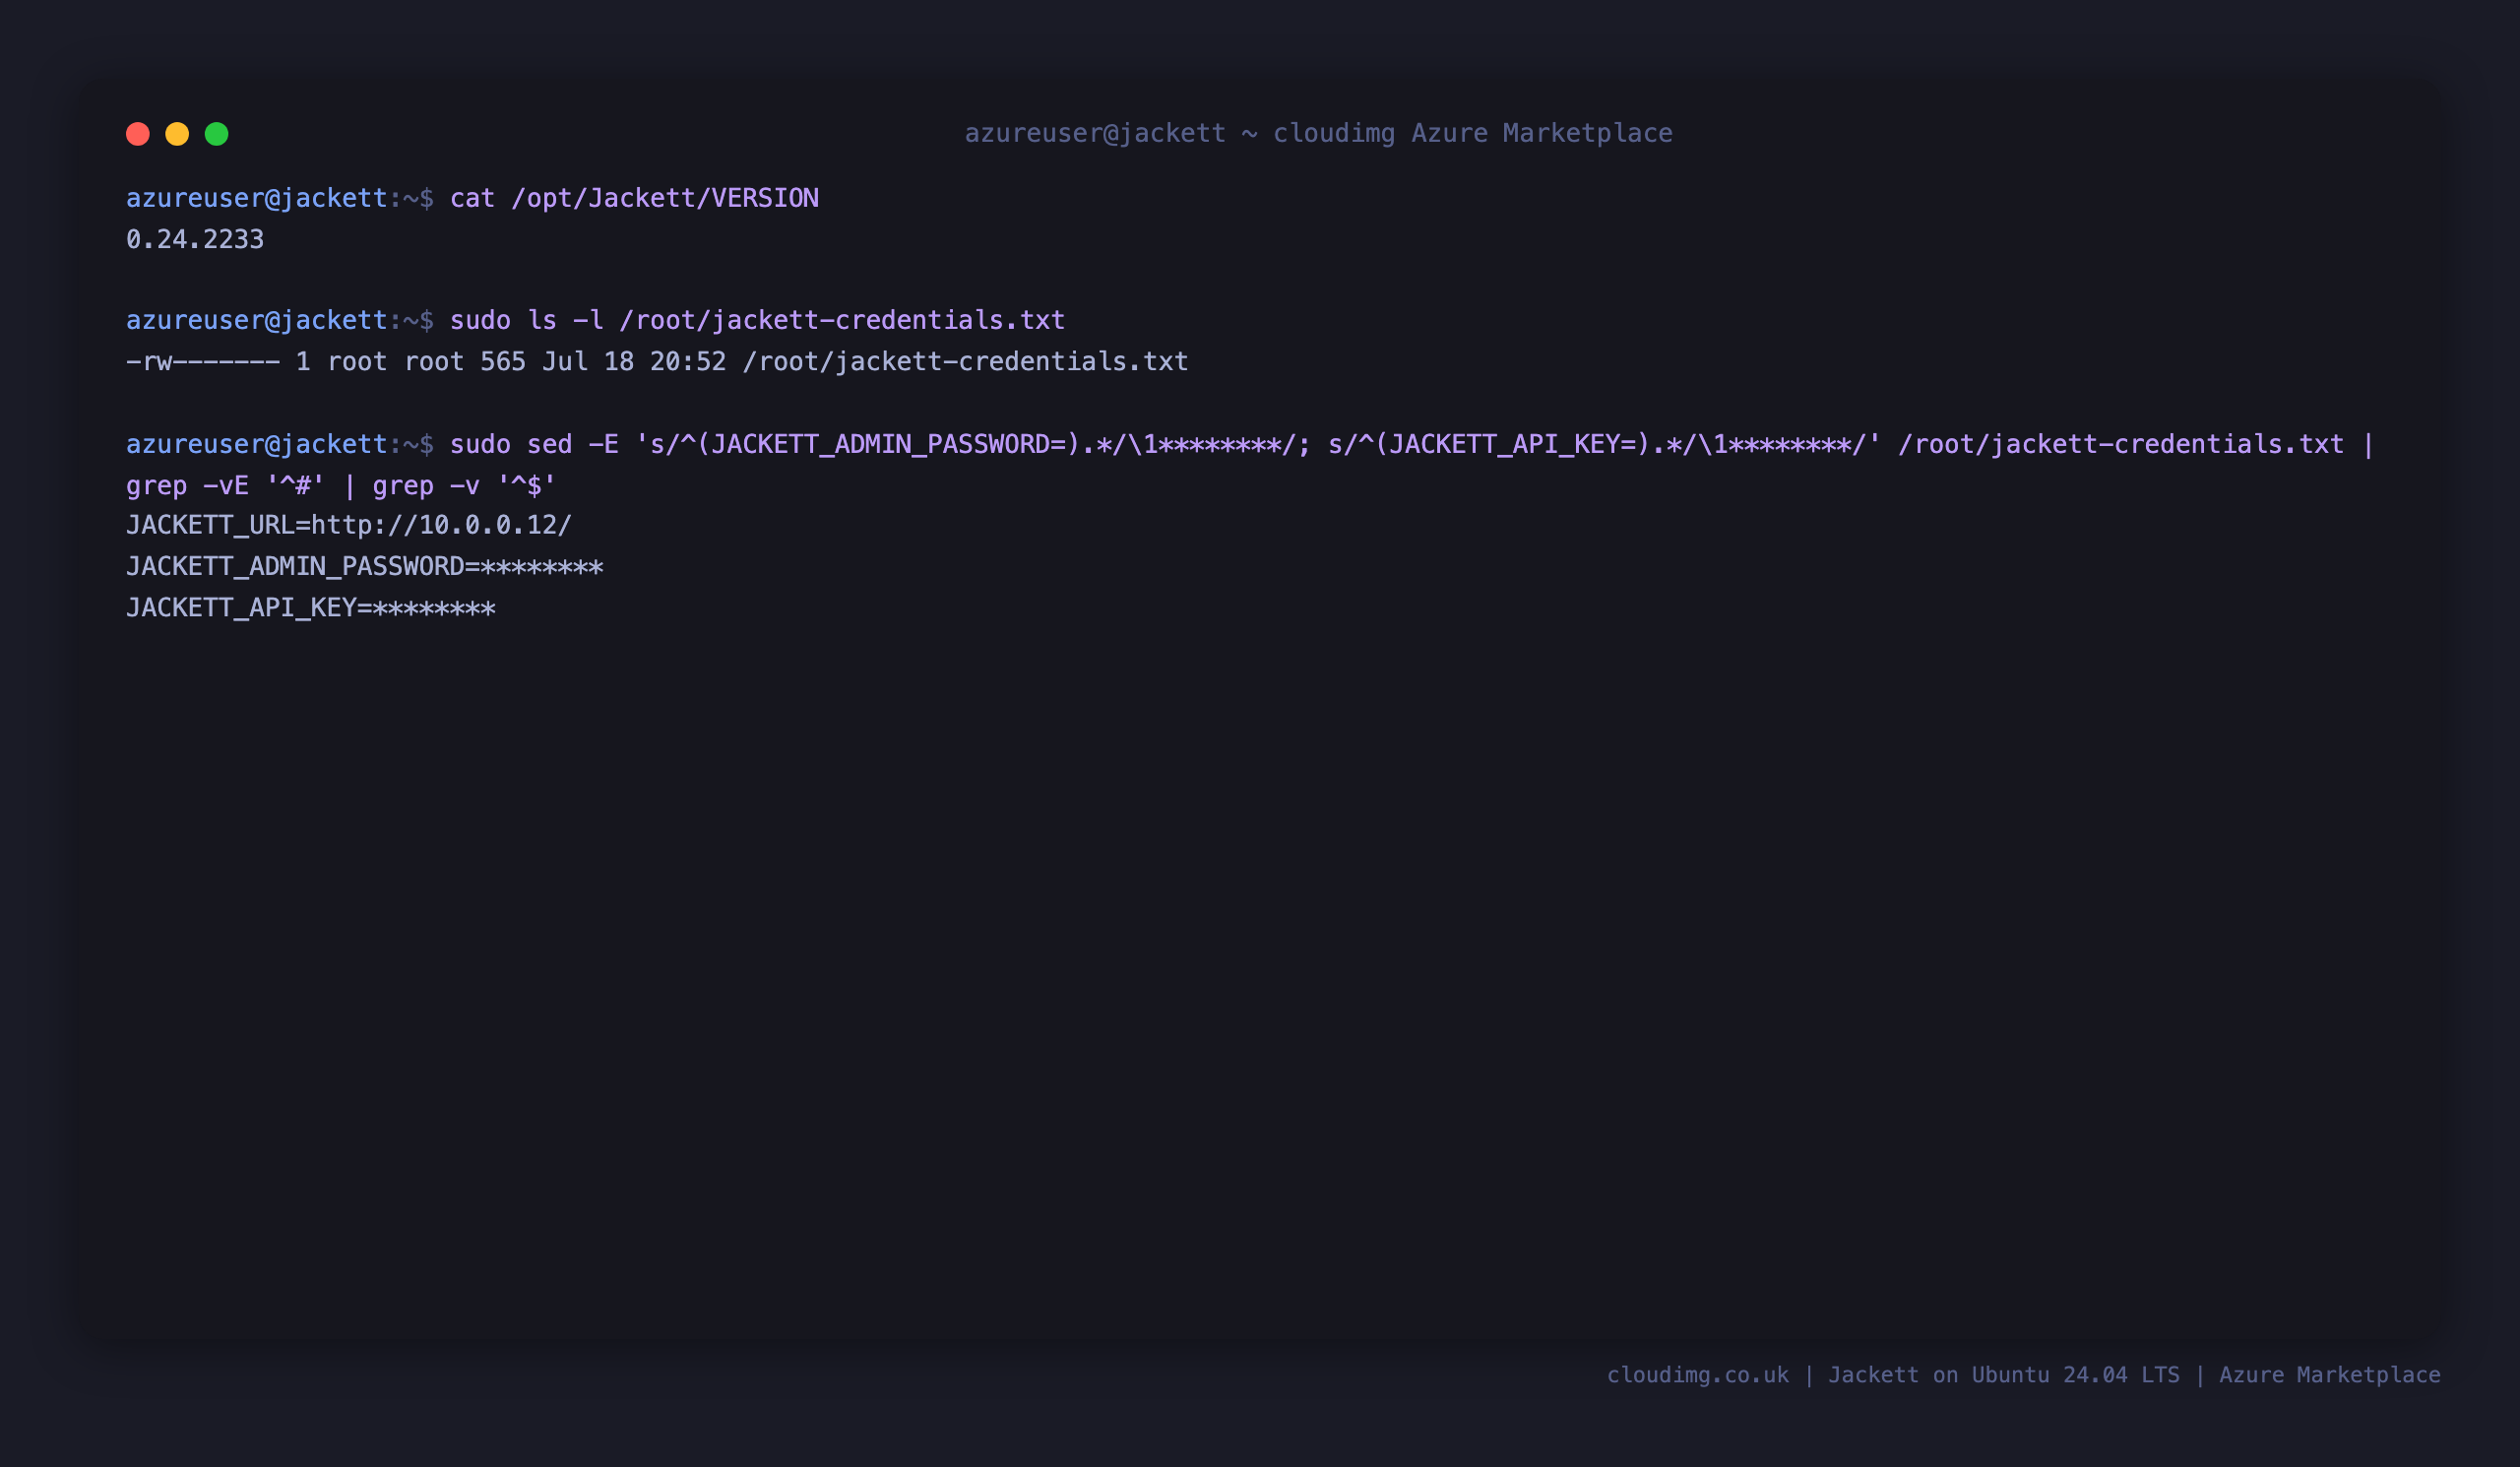Click the command 'sudo ls -l /root/jackett-credentials.txt'
Viewport: 2520px width, 1467px height.
(x=757, y=320)
